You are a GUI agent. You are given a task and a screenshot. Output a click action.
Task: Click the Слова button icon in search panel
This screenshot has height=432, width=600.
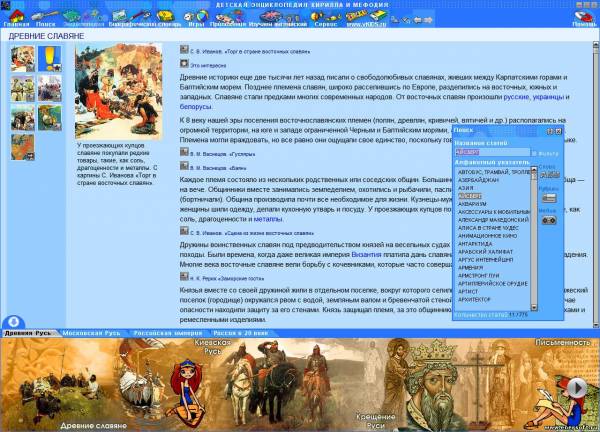tap(549, 175)
